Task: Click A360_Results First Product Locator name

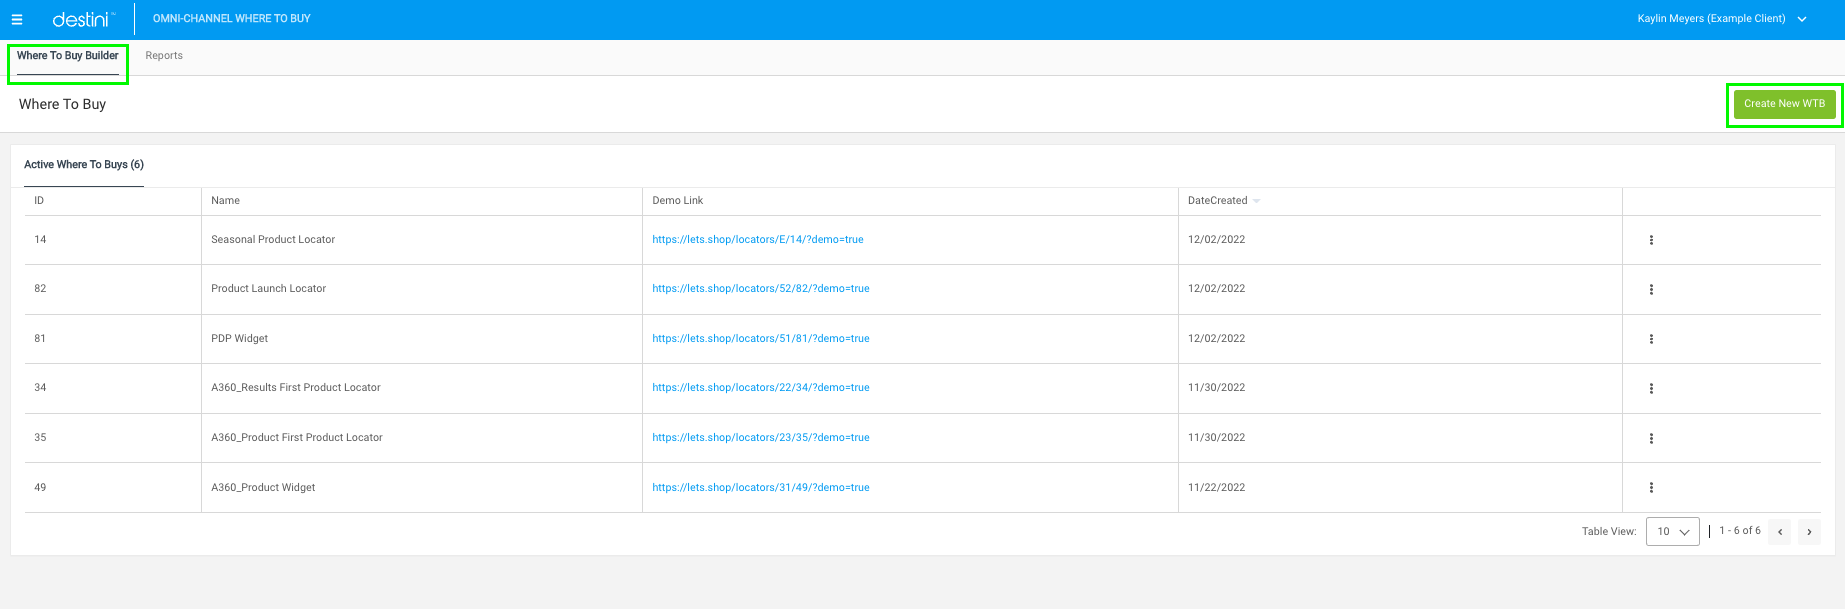Action: [296, 388]
